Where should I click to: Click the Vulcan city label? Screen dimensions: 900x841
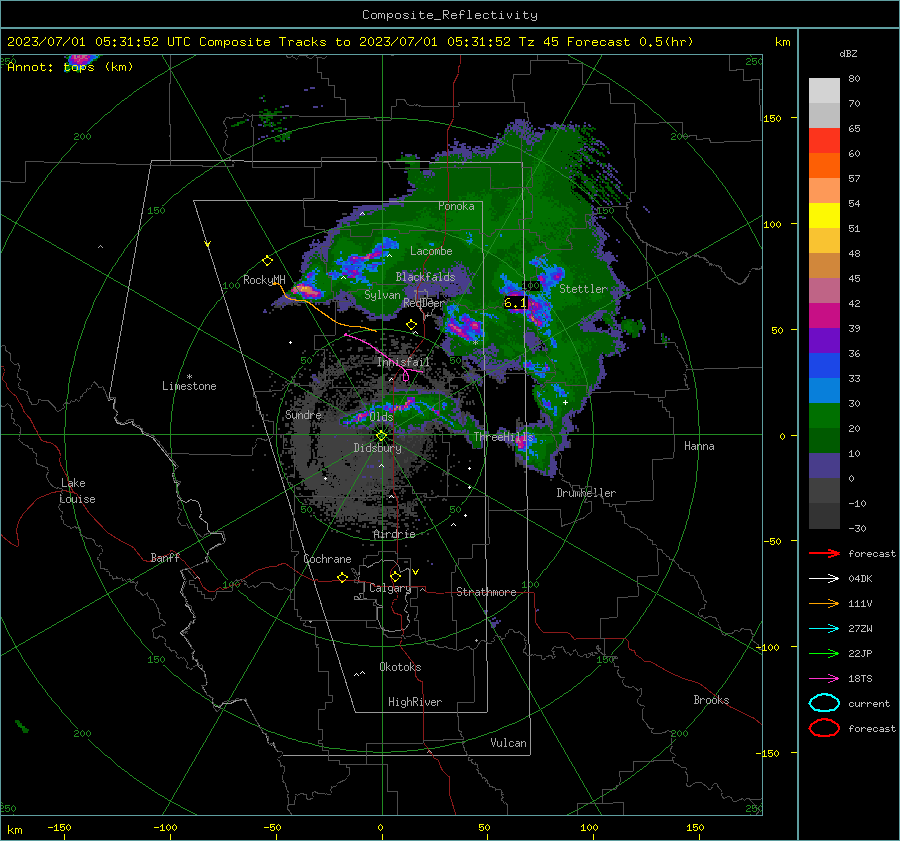(509, 743)
